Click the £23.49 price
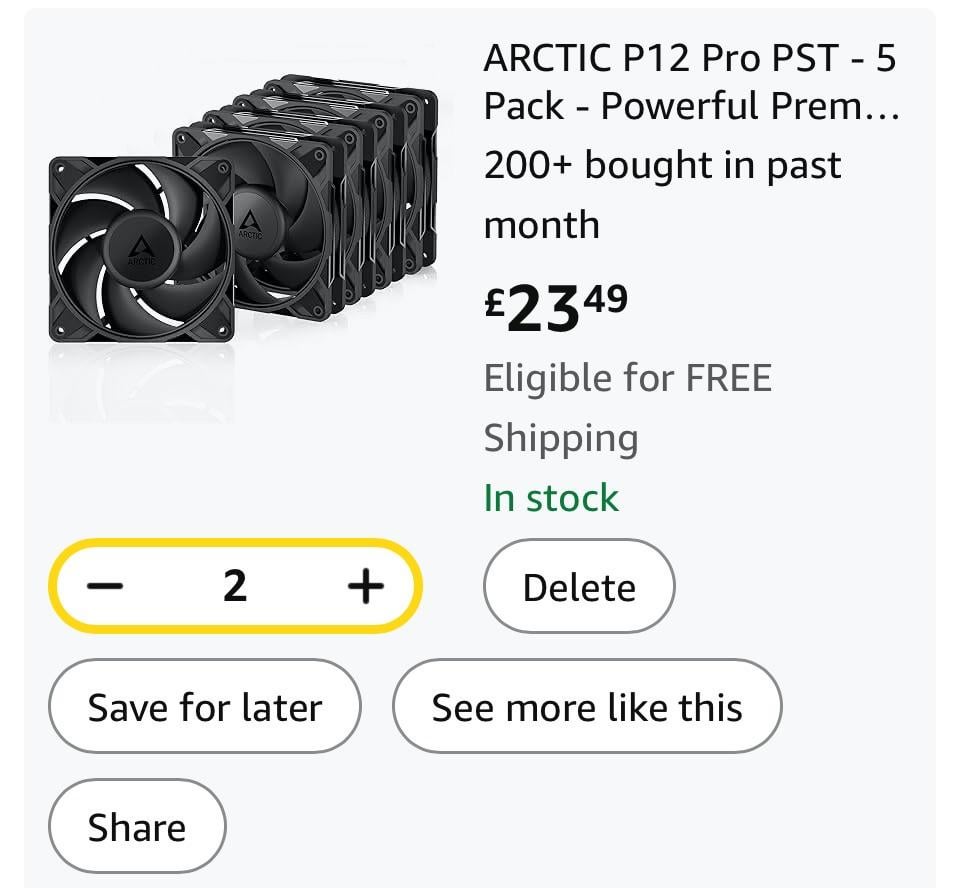Screen dimensions: 960x888 coord(556,307)
